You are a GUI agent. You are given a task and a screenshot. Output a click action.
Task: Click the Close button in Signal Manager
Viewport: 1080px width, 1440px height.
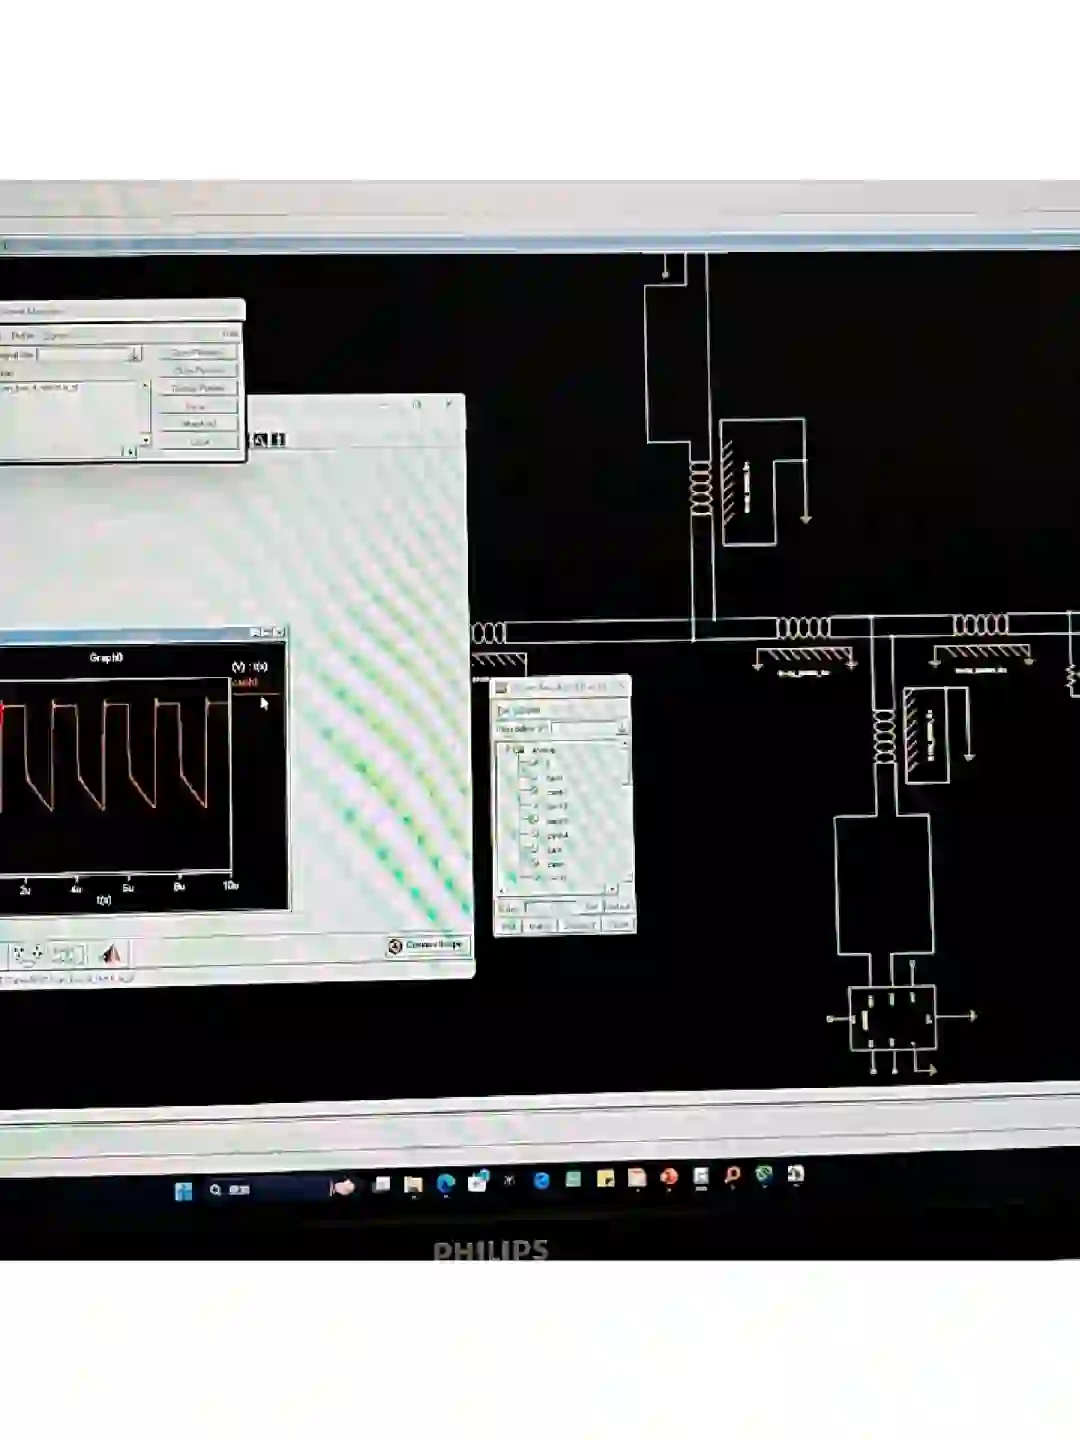198,441
